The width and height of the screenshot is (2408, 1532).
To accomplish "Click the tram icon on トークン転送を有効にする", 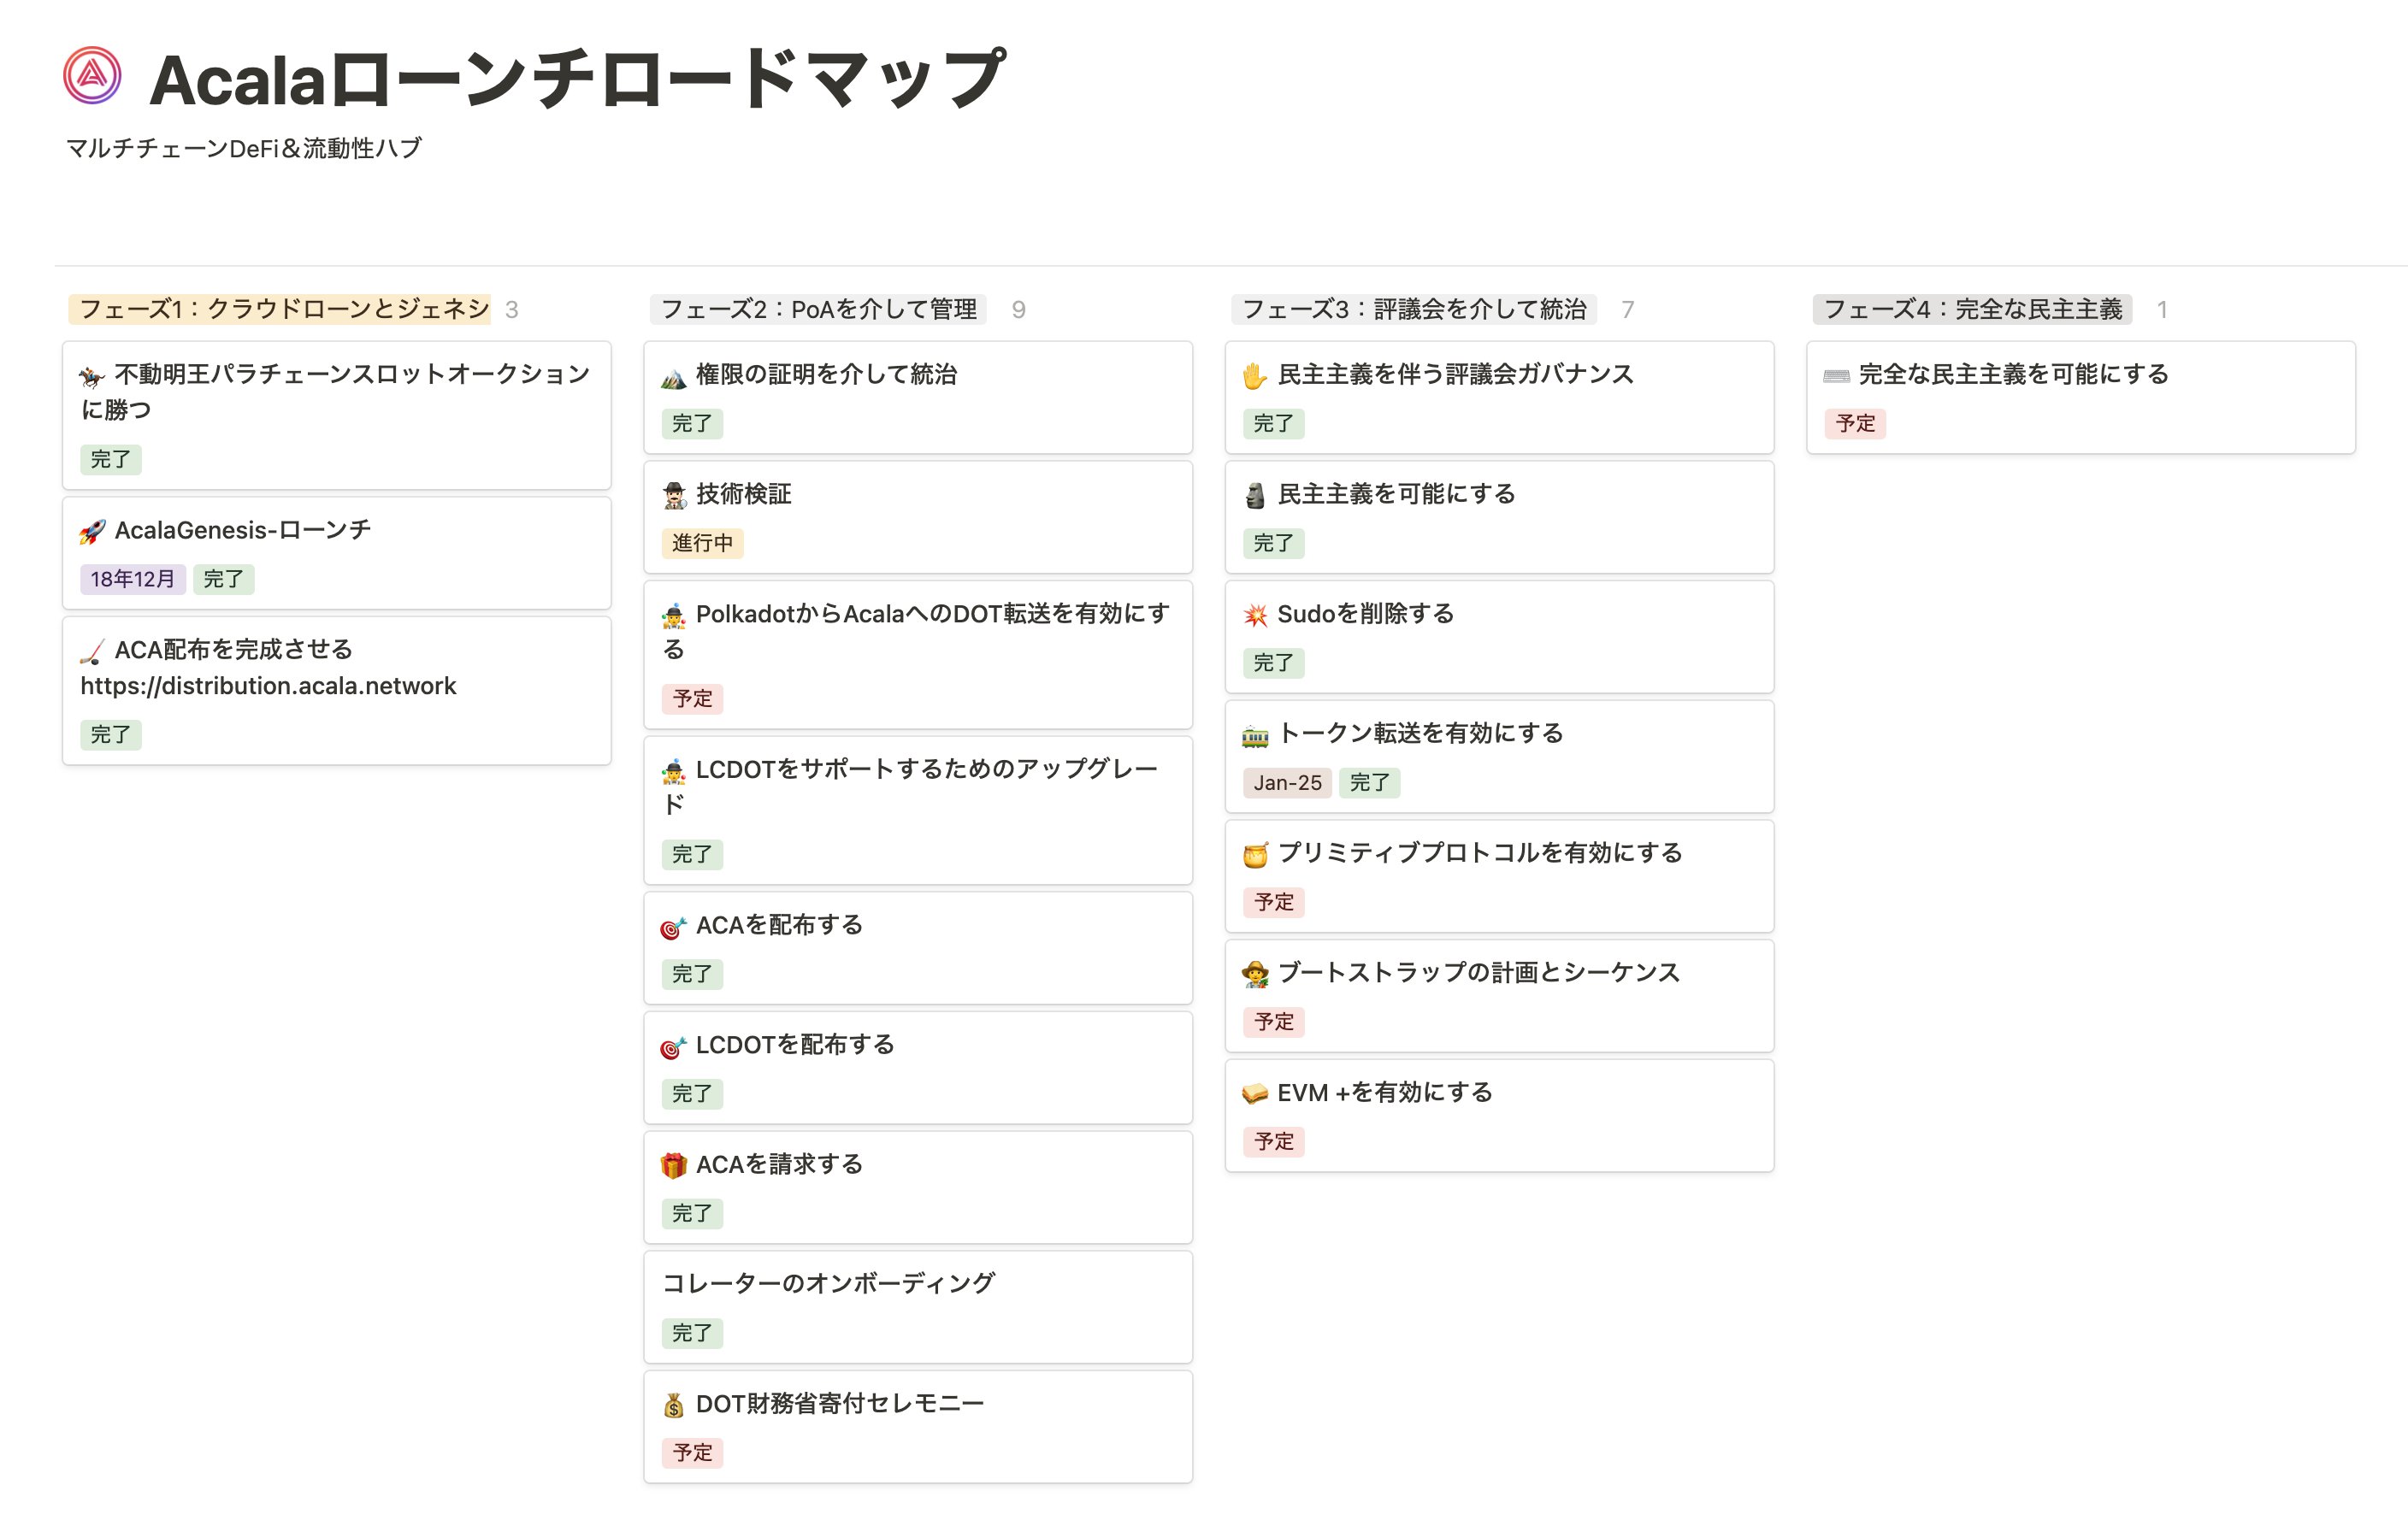I will (1255, 735).
